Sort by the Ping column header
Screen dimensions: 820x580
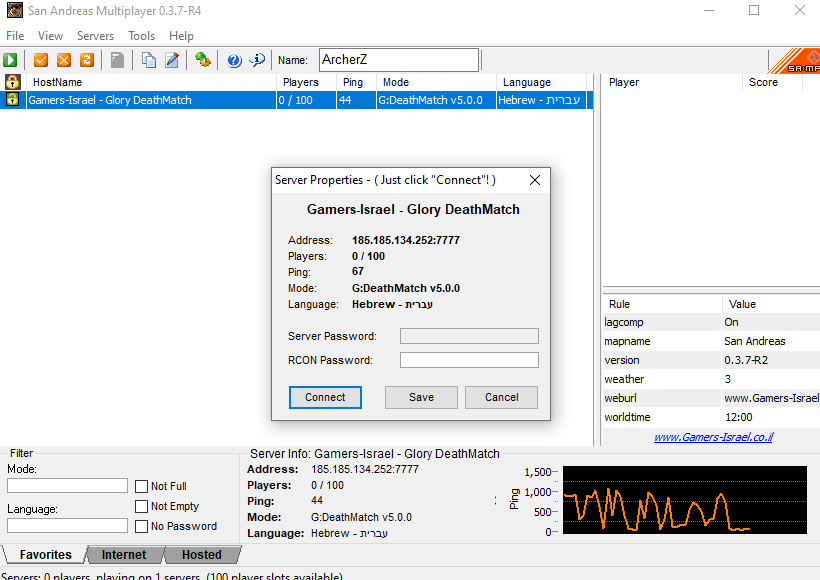click(357, 82)
